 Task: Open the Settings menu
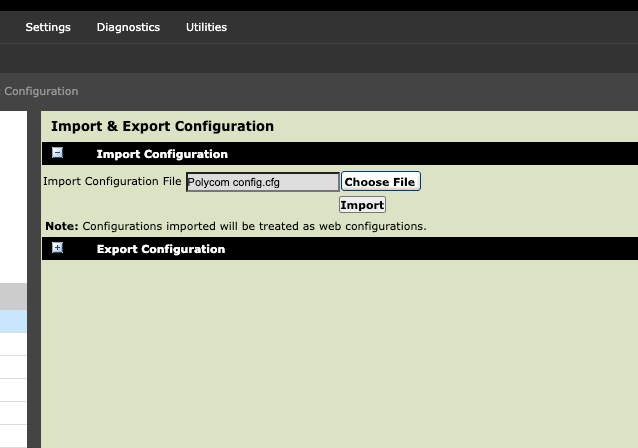48,27
